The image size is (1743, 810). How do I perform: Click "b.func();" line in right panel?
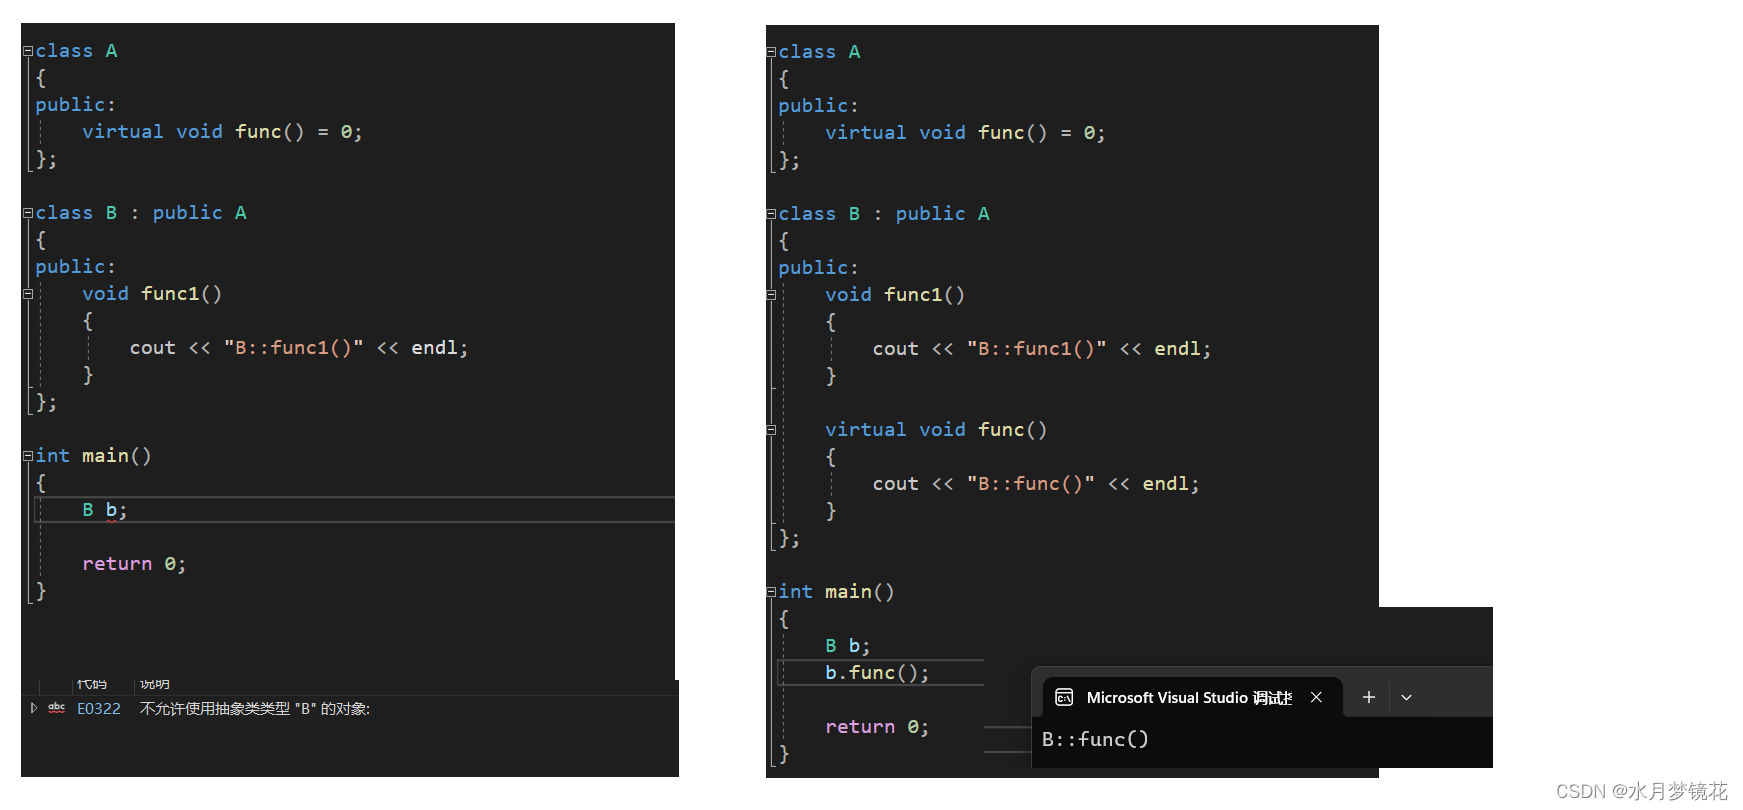pyautogui.click(x=877, y=673)
